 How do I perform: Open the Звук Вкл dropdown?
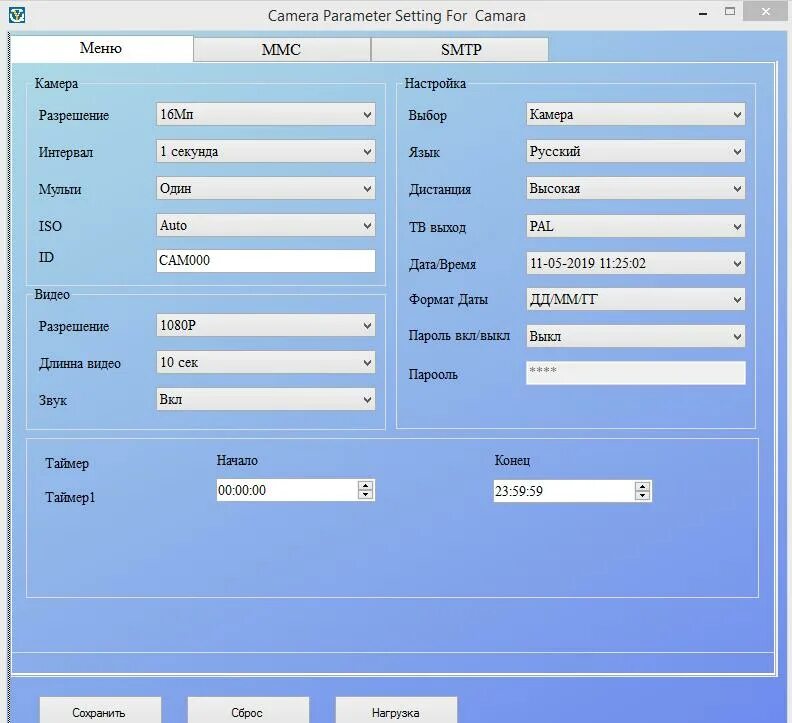266,400
